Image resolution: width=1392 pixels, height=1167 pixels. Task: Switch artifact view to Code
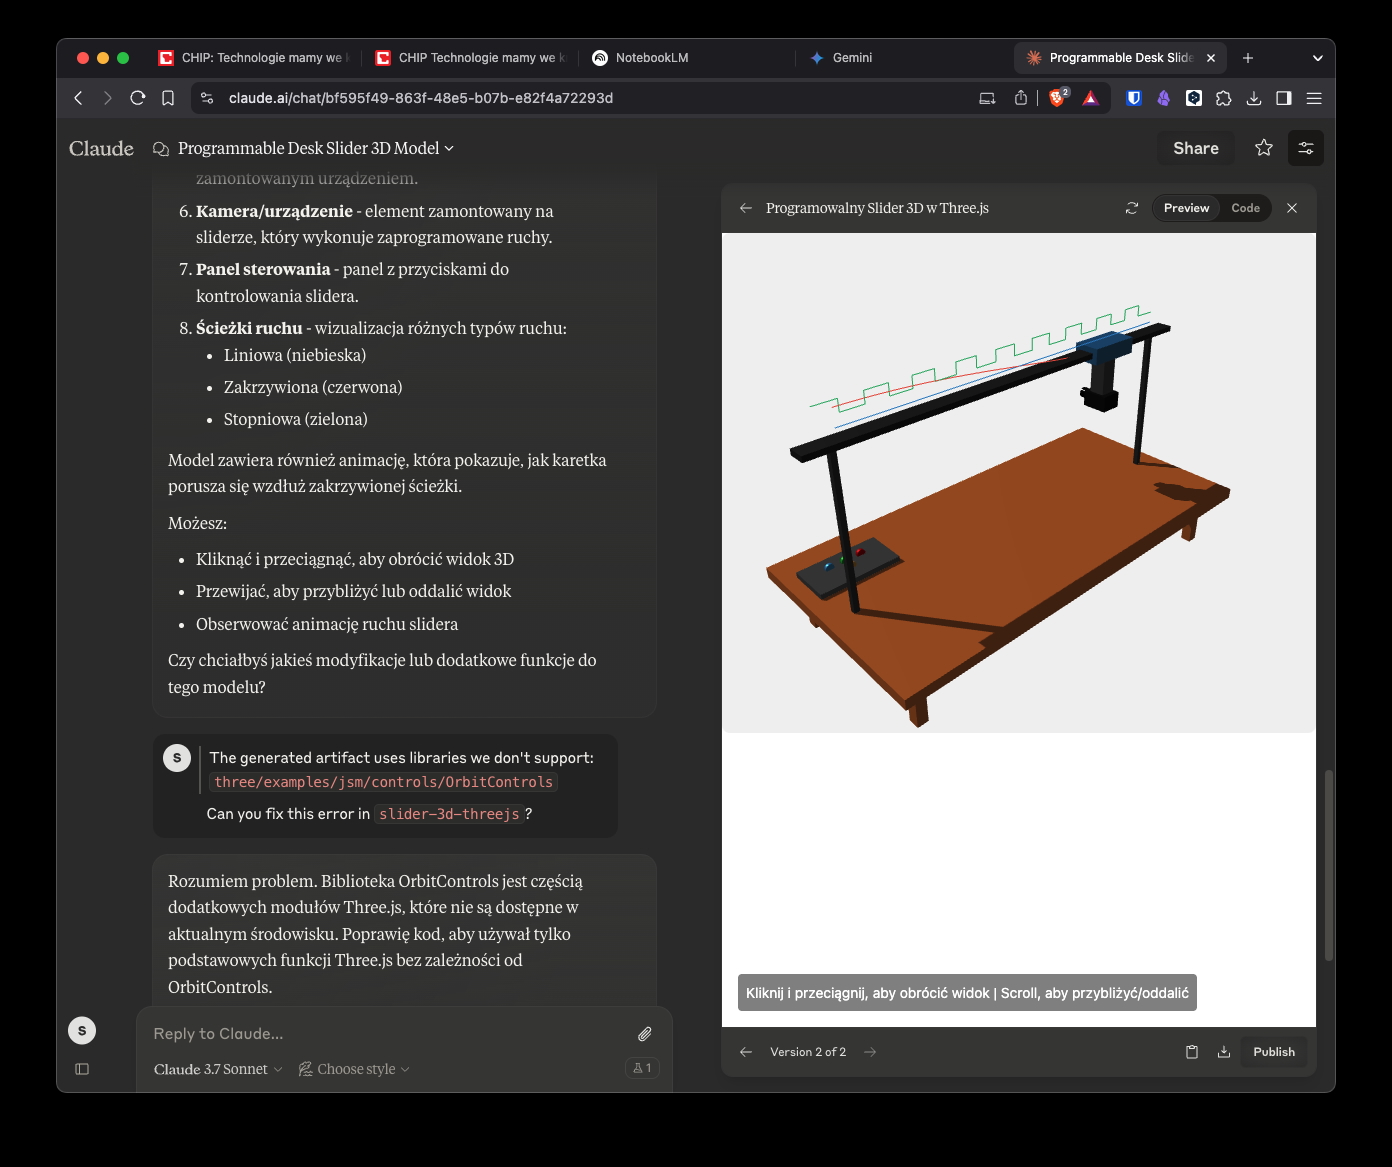[x=1245, y=208]
